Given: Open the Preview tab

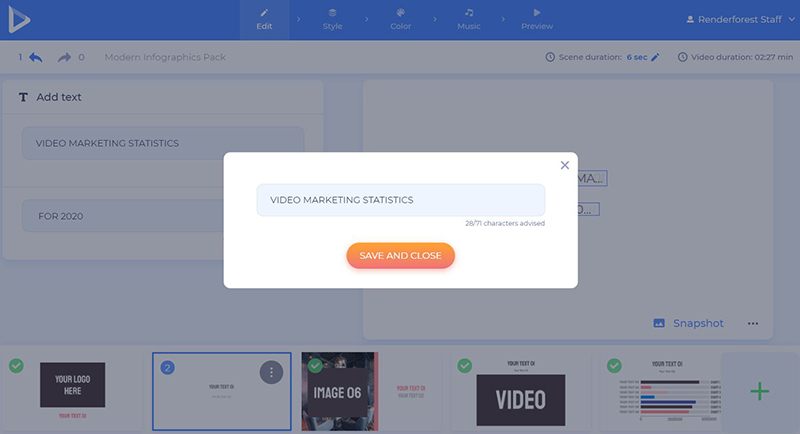Looking at the screenshot, I should click(537, 19).
